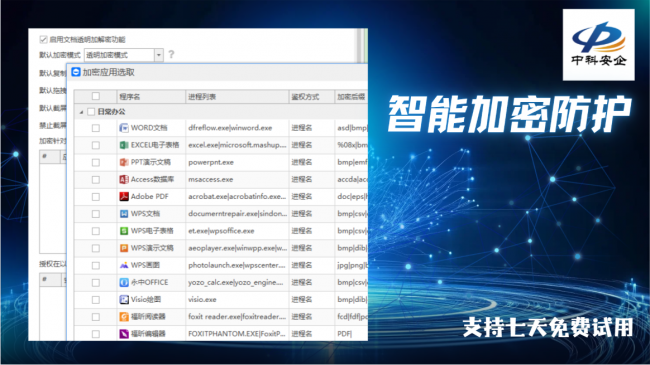The image size is (650, 365).
Task: Check the WORD文档 row checkbox
Action: [x=96, y=128]
